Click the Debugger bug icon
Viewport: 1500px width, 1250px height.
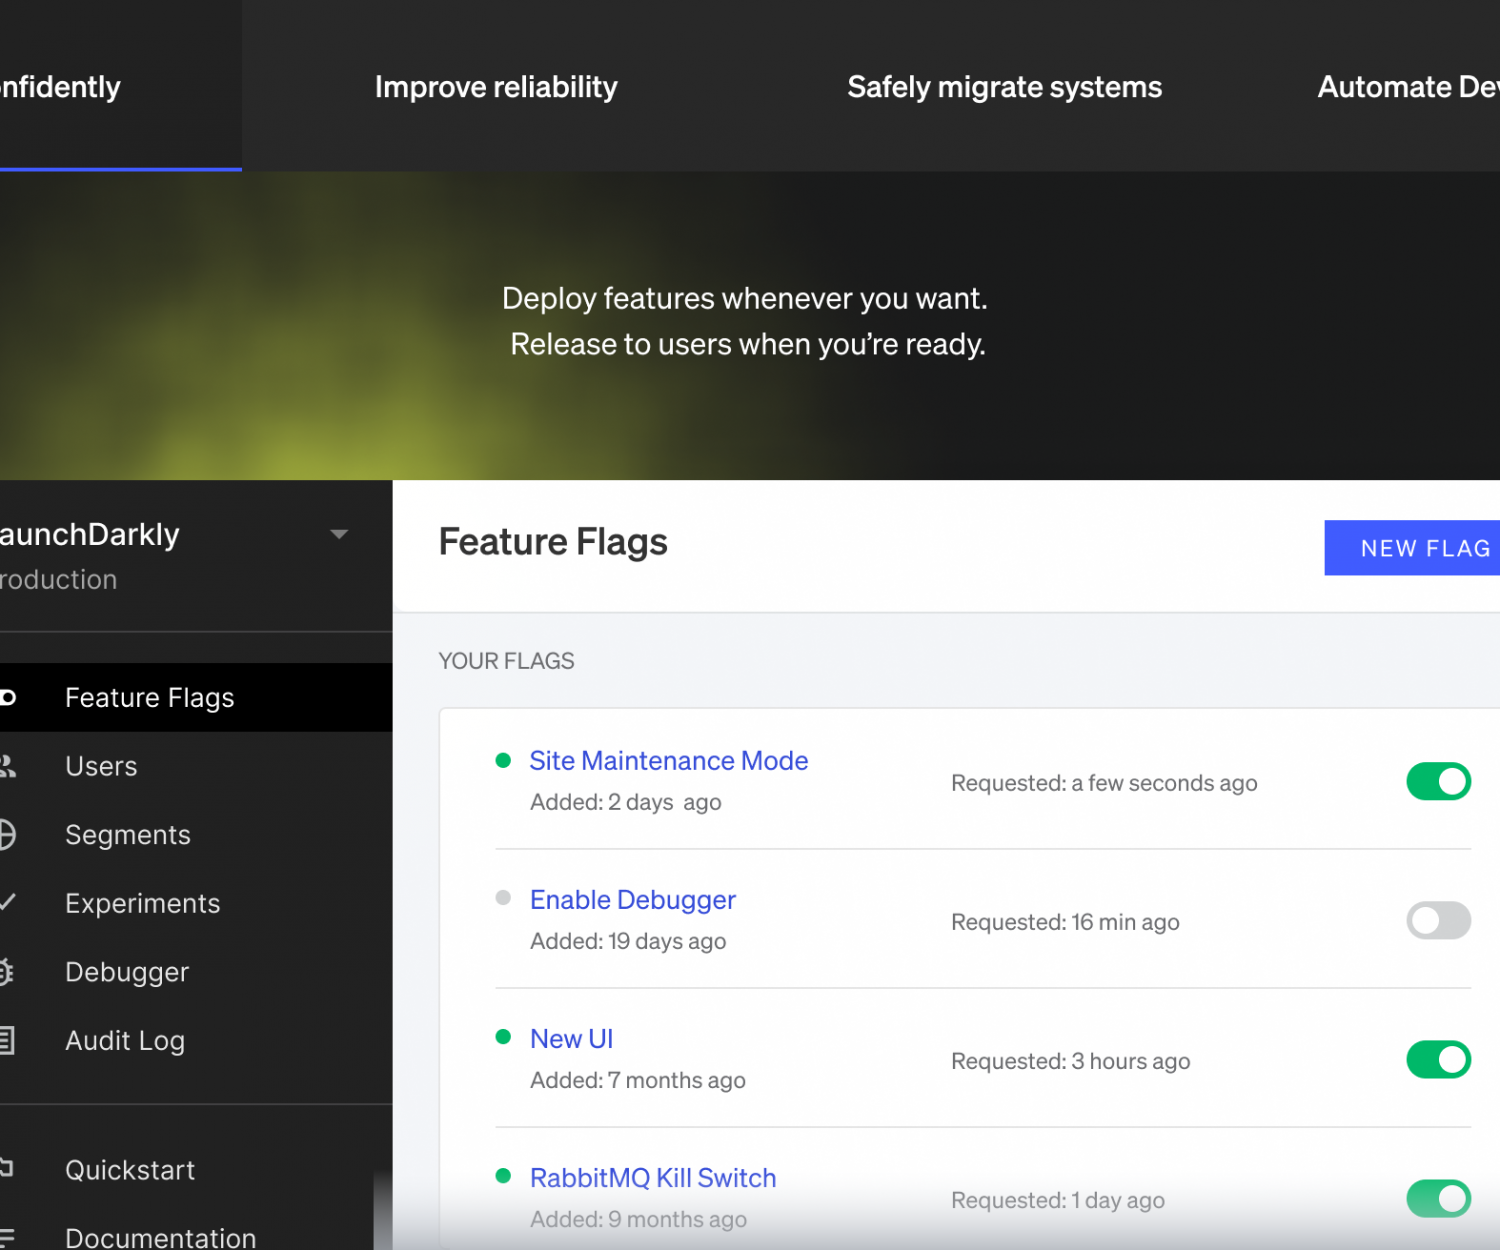[x=7, y=971]
